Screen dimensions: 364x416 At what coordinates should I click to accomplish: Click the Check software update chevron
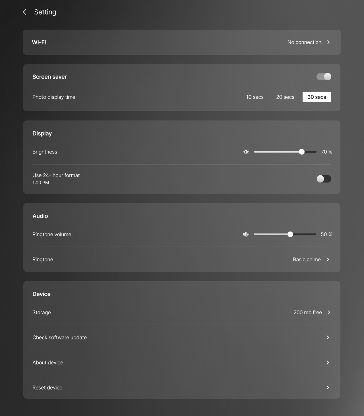click(328, 337)
